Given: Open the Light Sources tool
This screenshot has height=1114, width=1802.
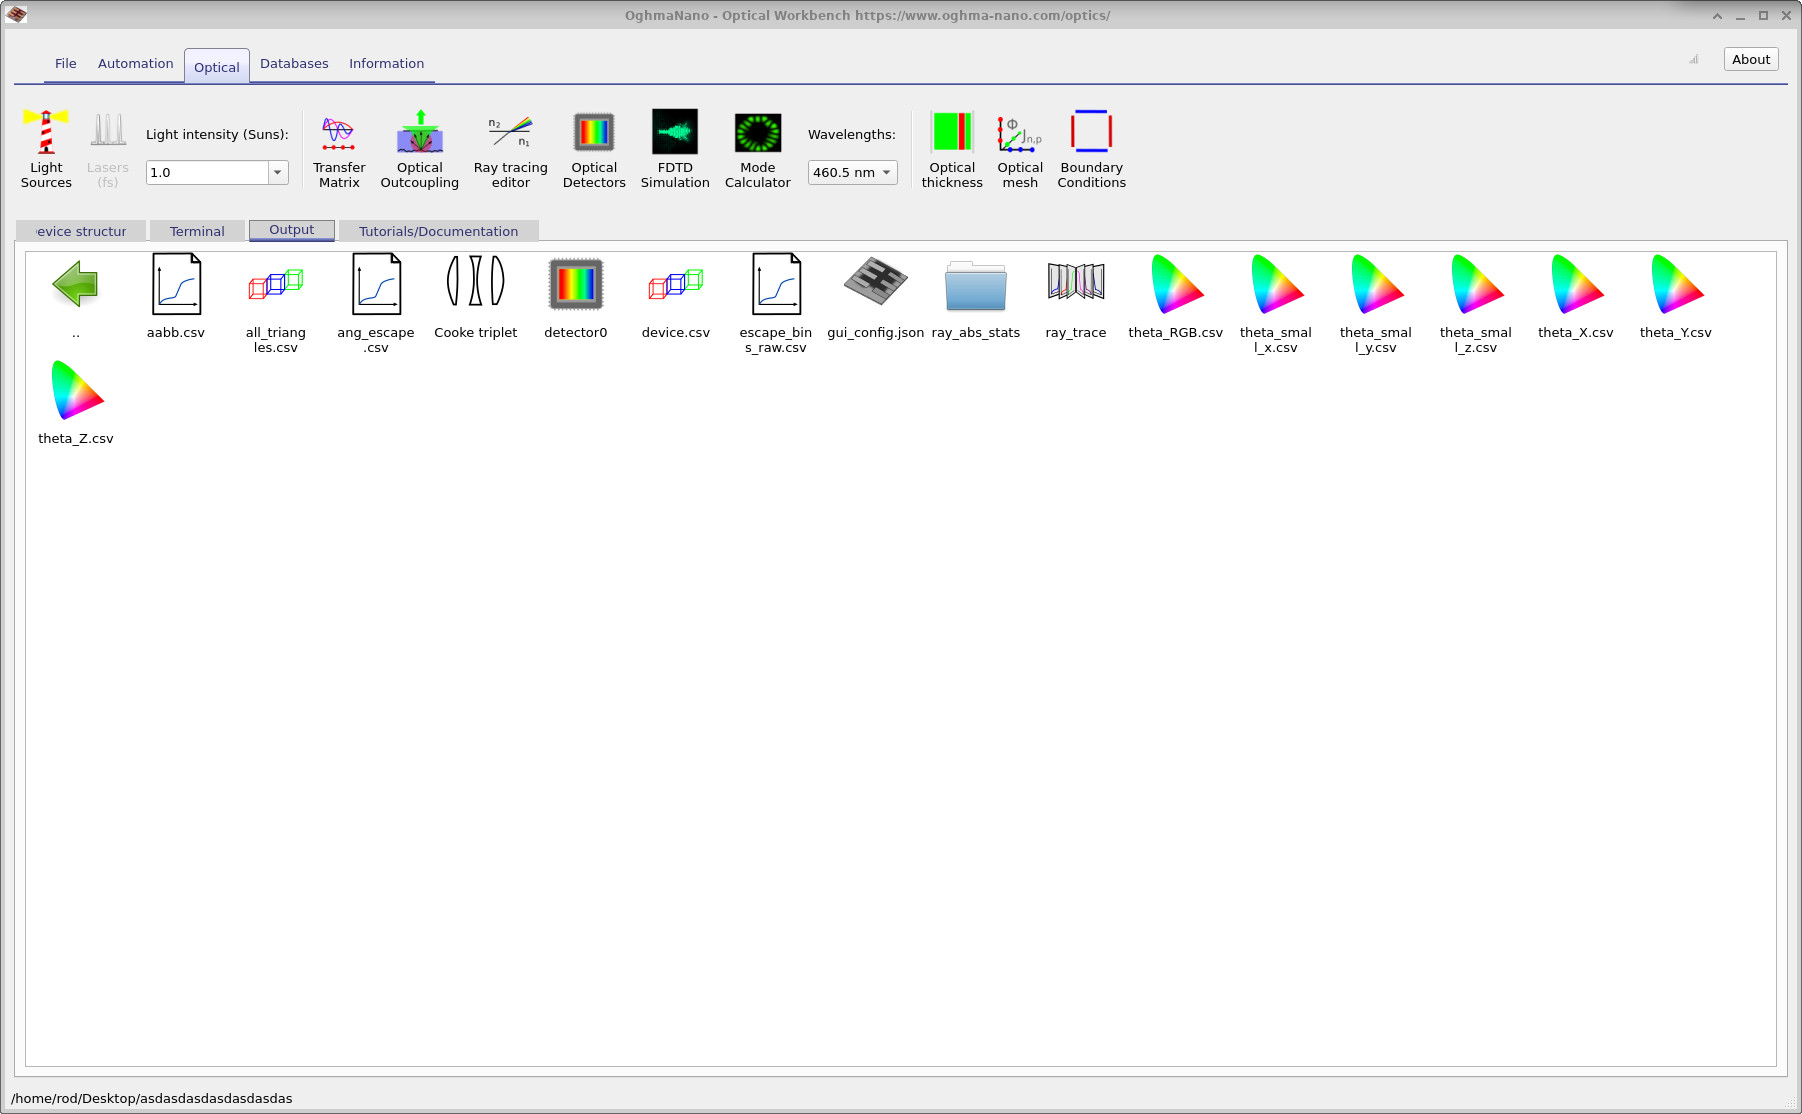Looking at the screenshot, I should click(45, 150).
